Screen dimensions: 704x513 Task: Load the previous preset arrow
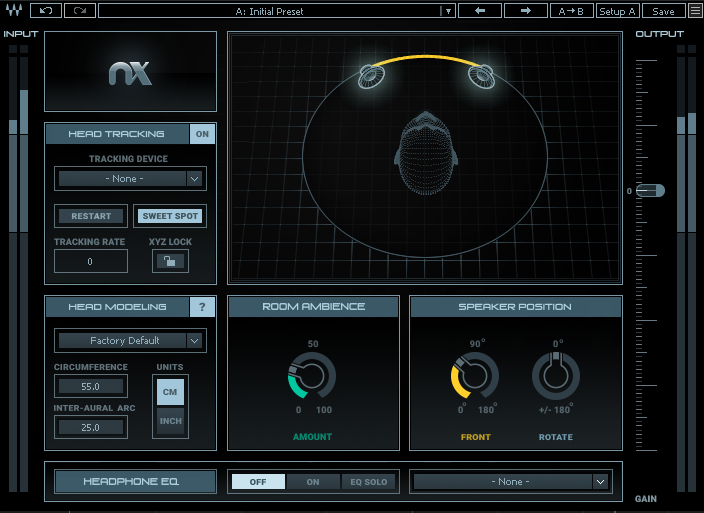(x=480, y=11)
